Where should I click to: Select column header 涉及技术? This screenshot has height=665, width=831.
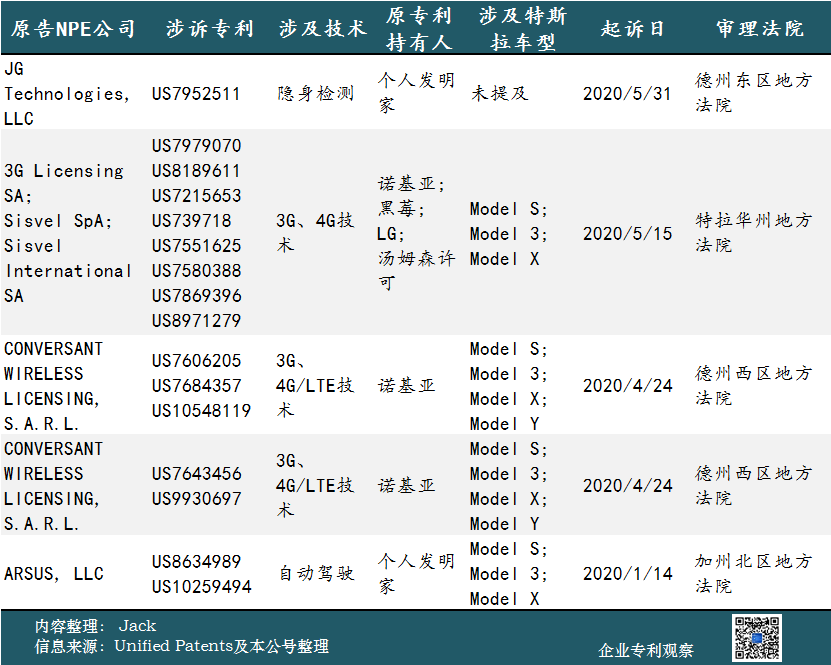click(323, 29)
